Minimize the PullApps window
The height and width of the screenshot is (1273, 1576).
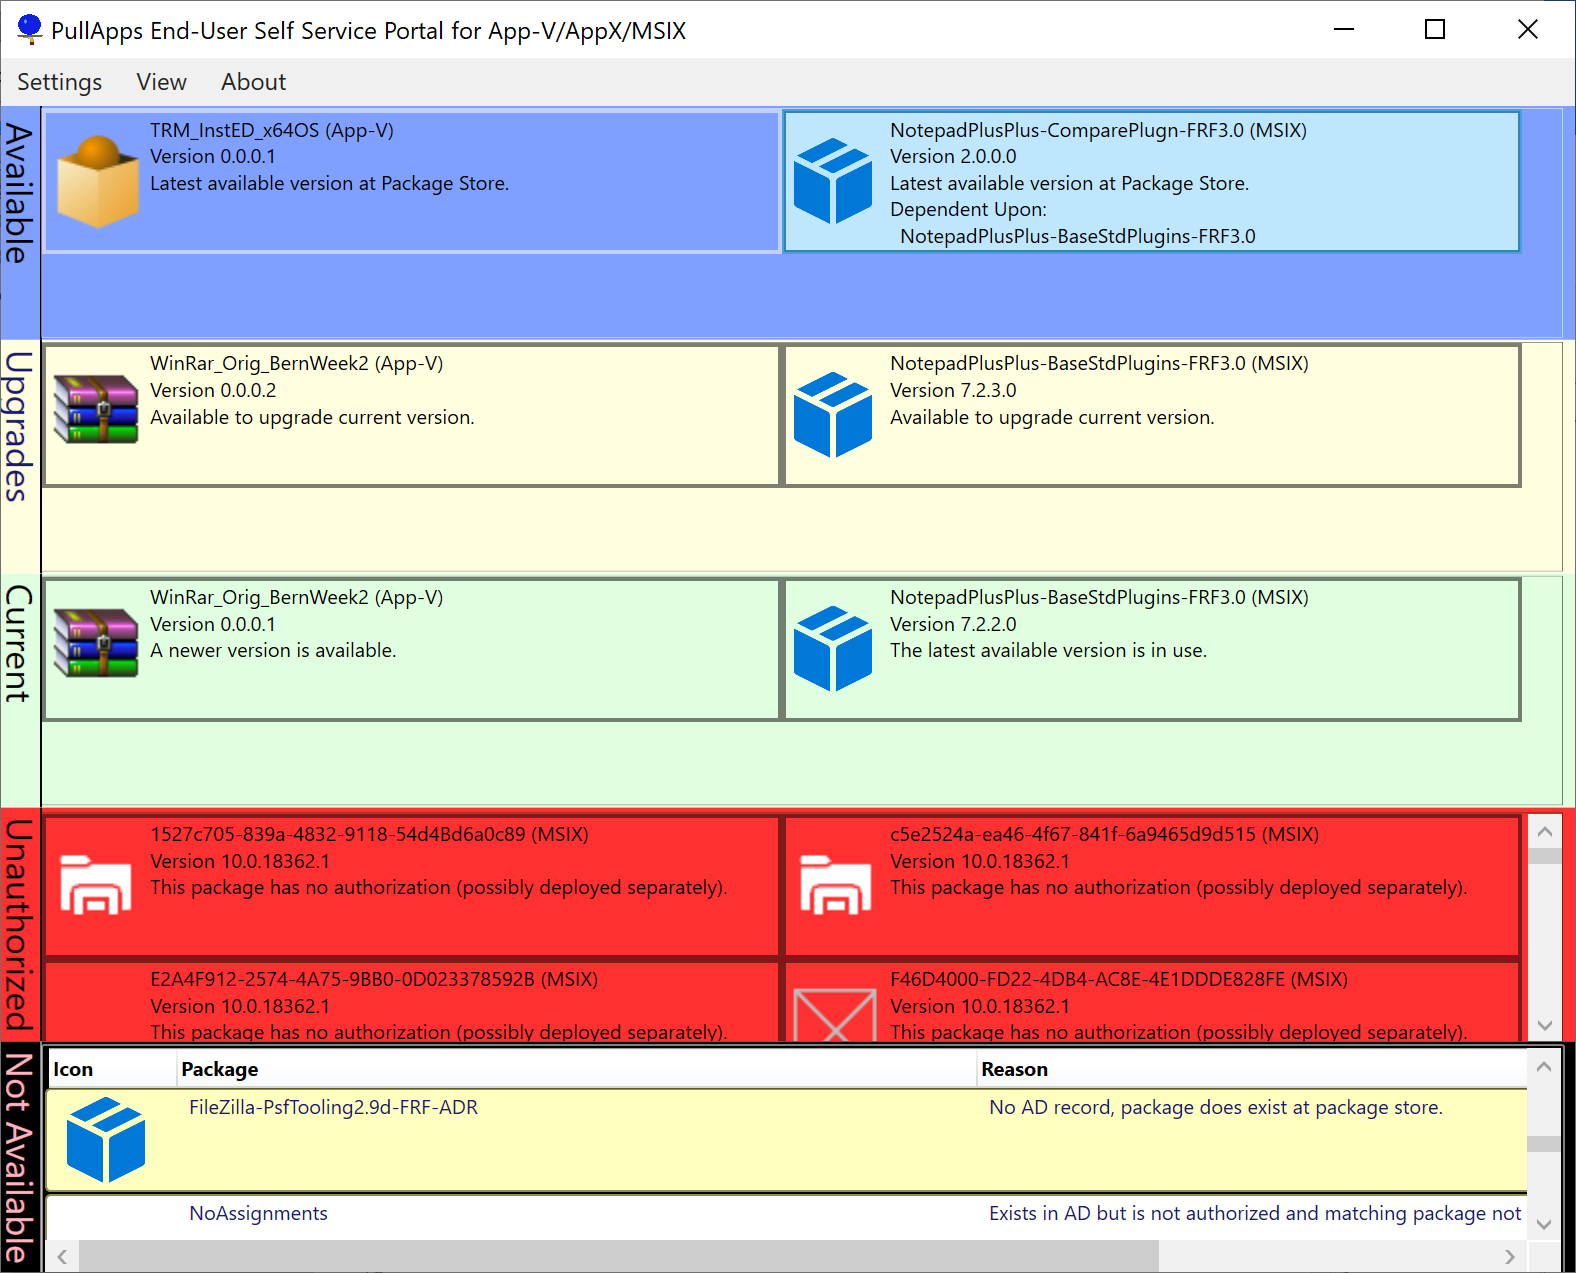coord(1344,29)
